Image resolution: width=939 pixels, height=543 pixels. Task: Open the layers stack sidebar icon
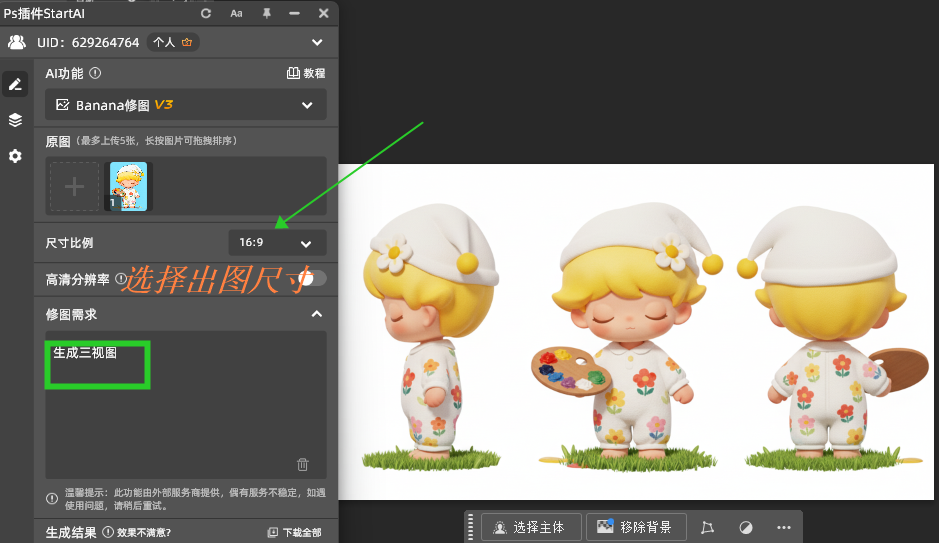click(15, 120)
